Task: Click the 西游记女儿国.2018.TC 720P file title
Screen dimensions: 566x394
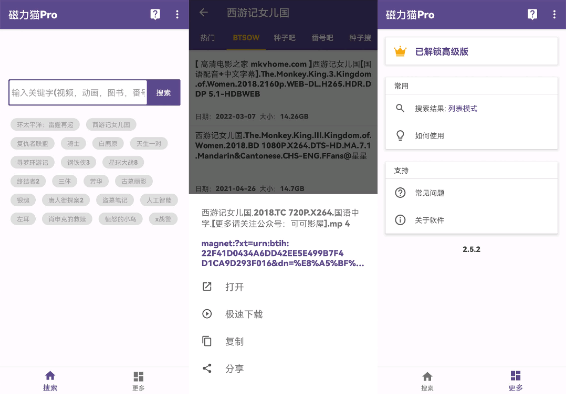Action: [280, 218]
